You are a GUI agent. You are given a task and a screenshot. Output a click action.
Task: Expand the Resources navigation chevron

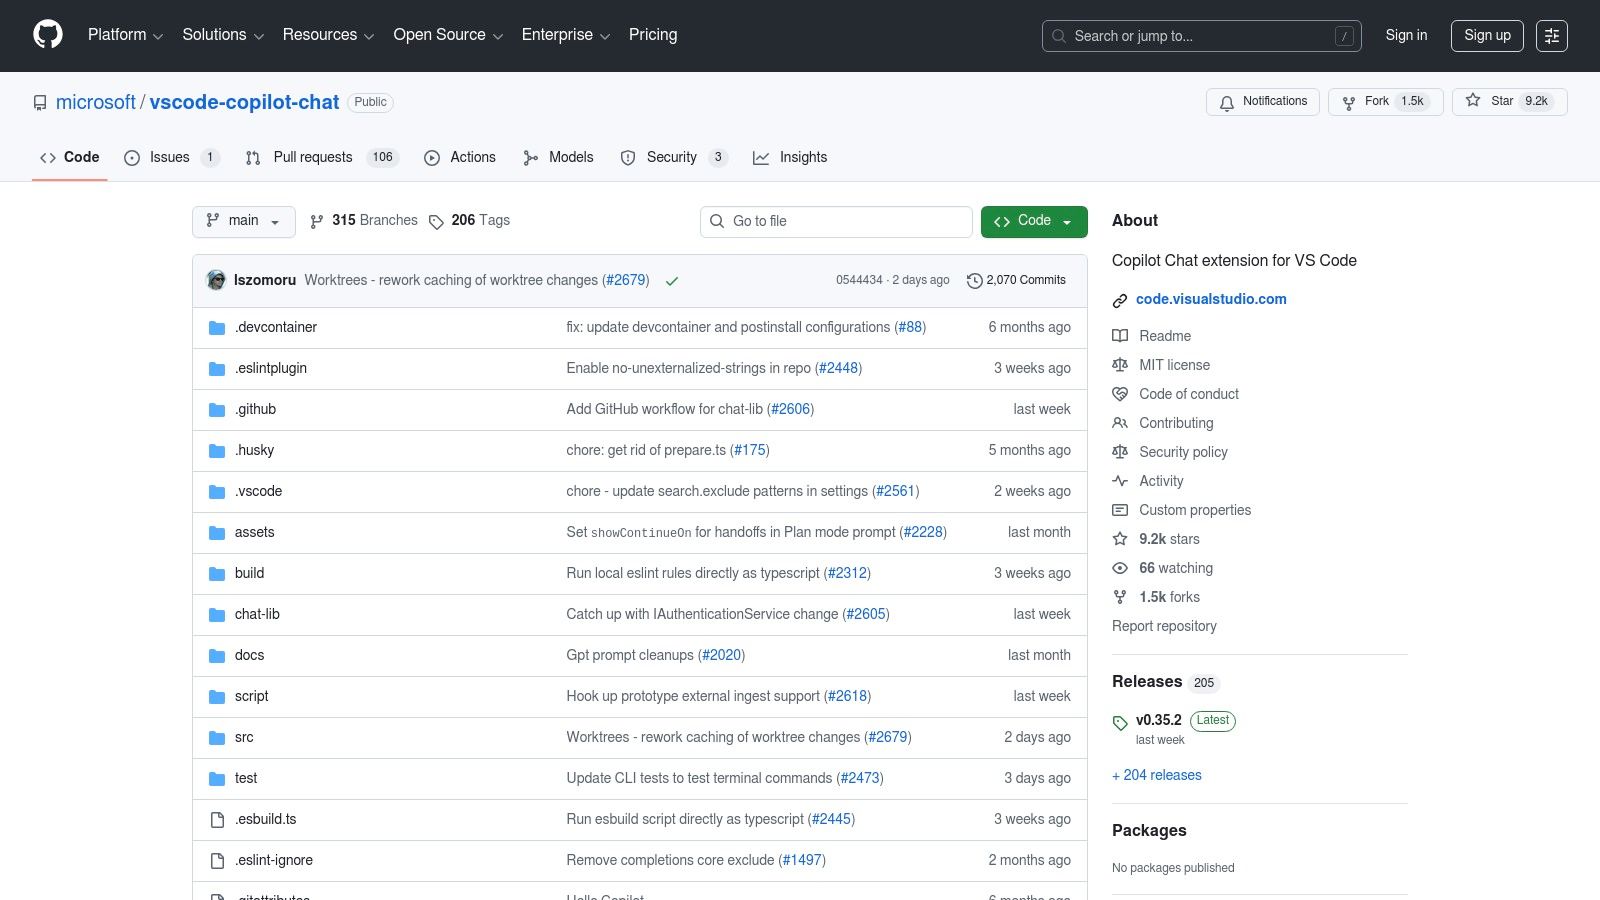(369, 35)
